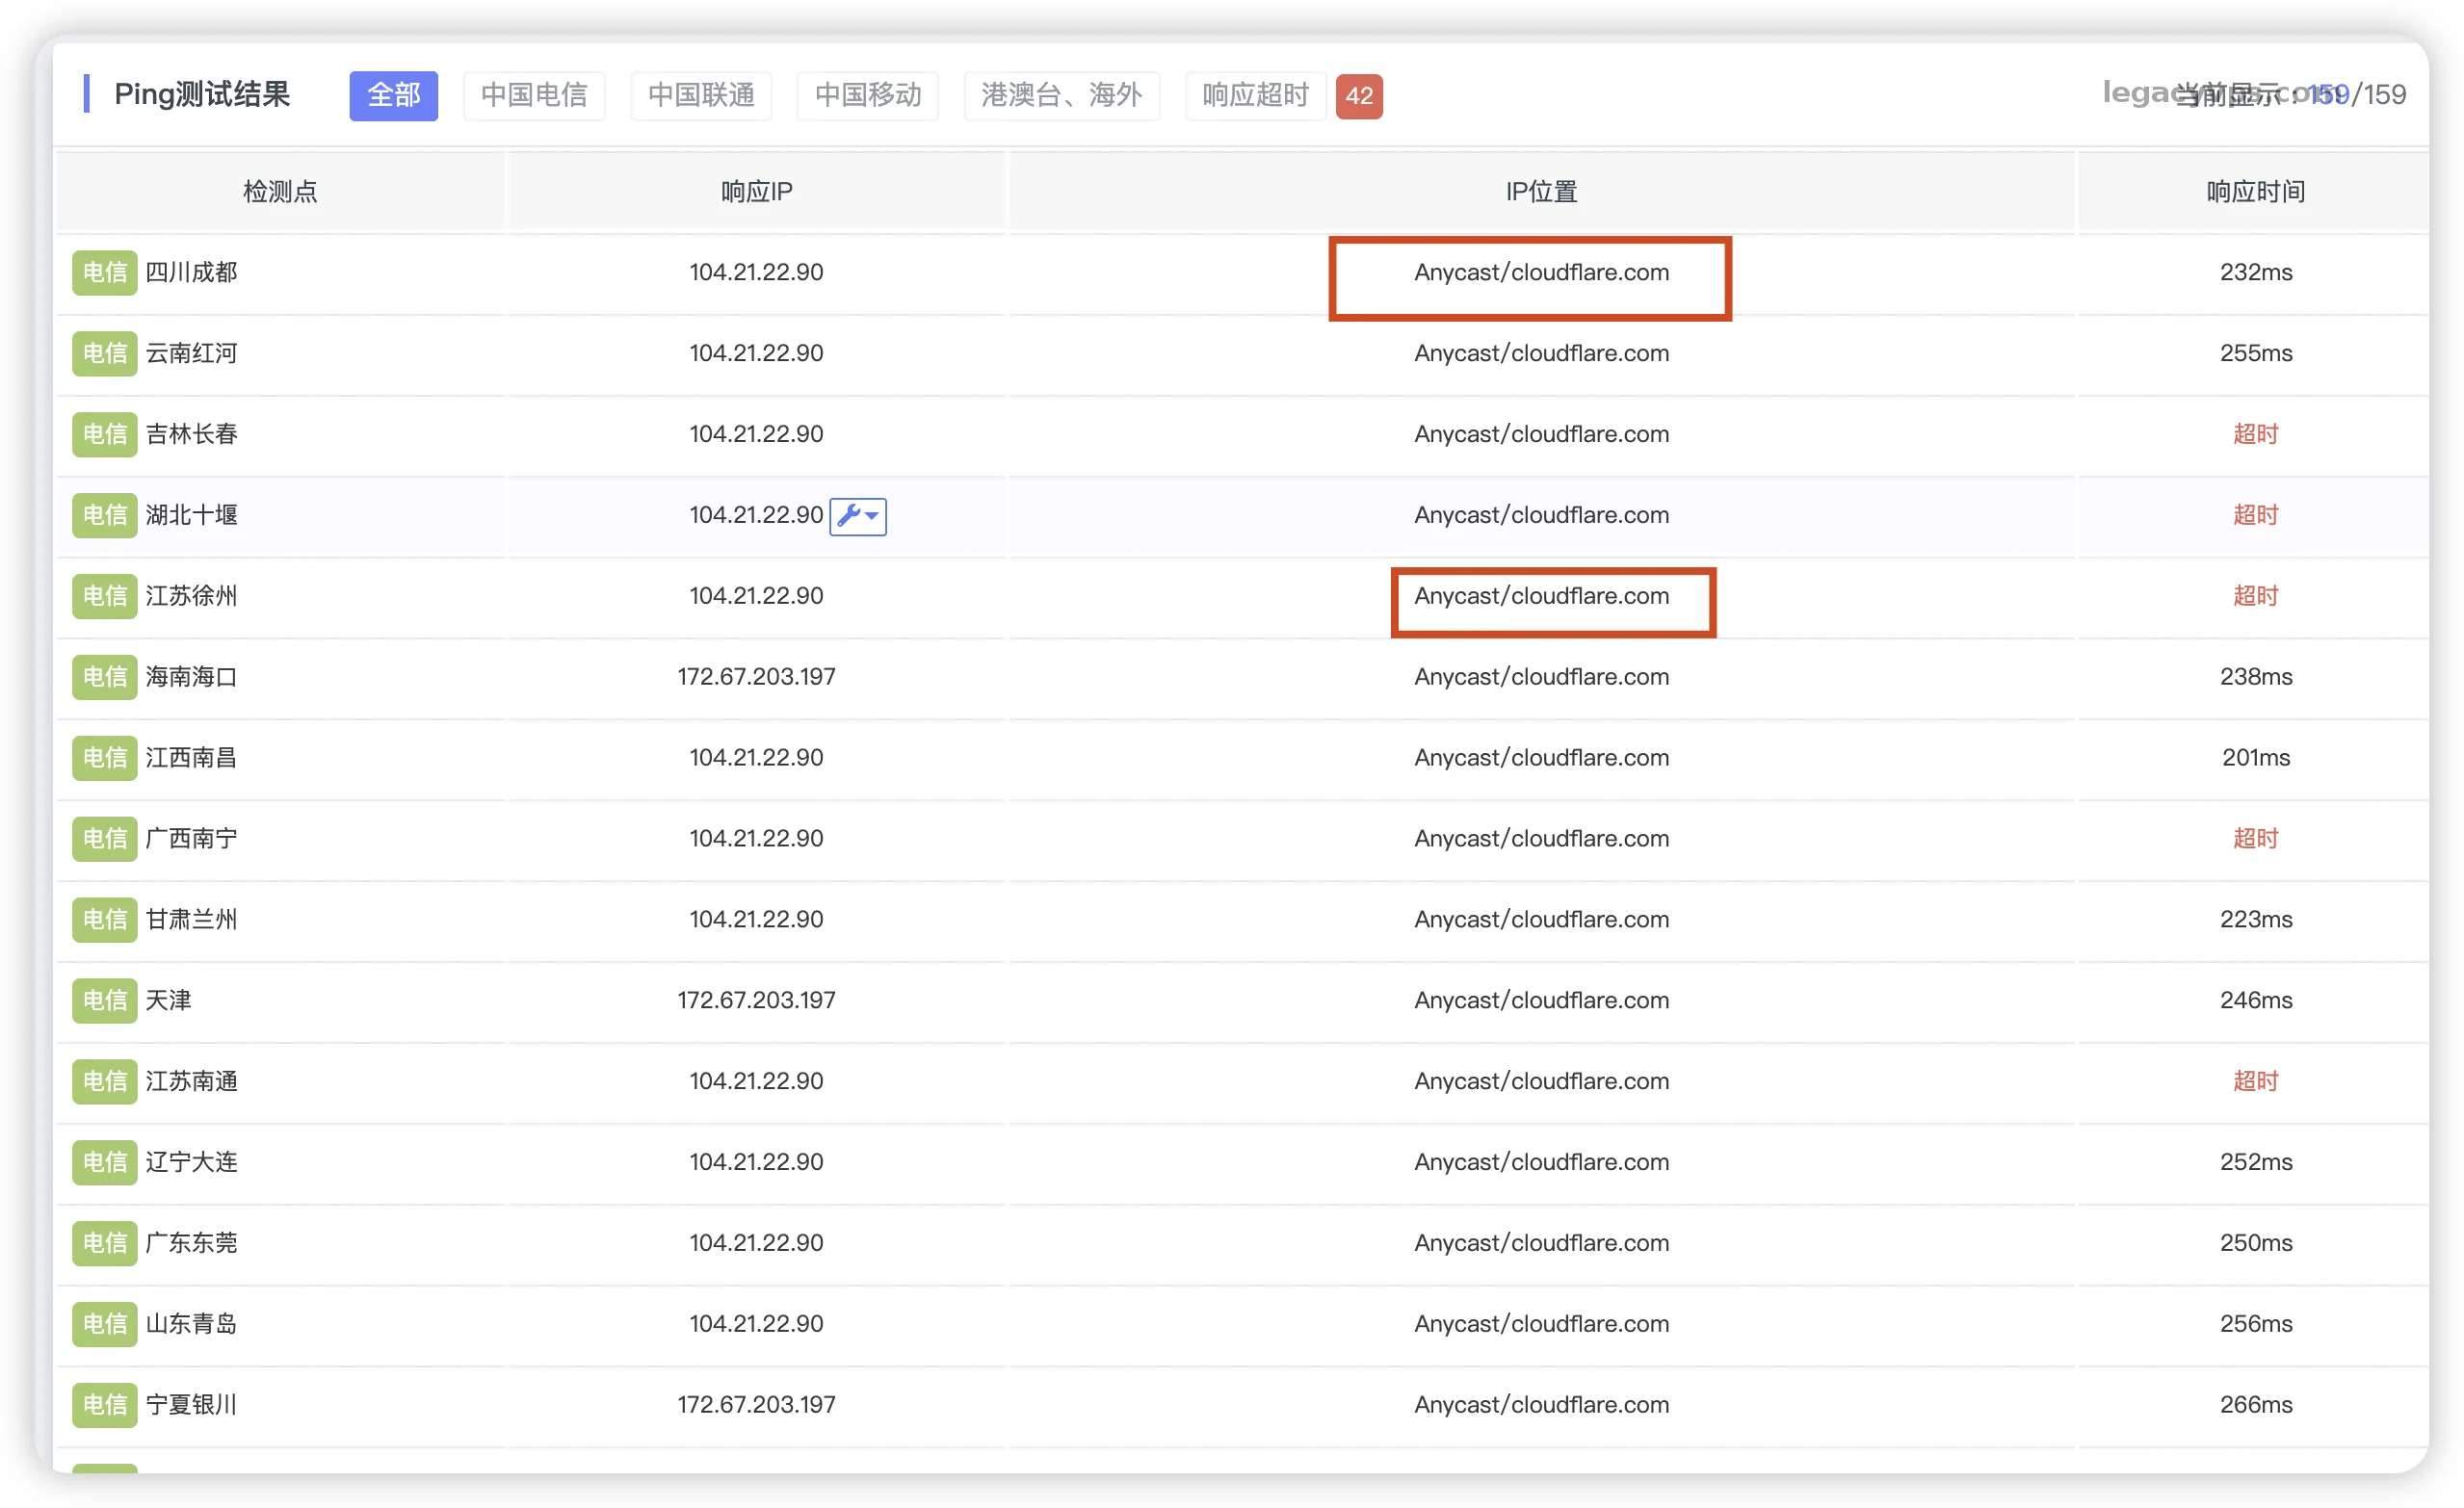Click the 响应IP column header
The image size is (2464, 1508).
[756, 192]
